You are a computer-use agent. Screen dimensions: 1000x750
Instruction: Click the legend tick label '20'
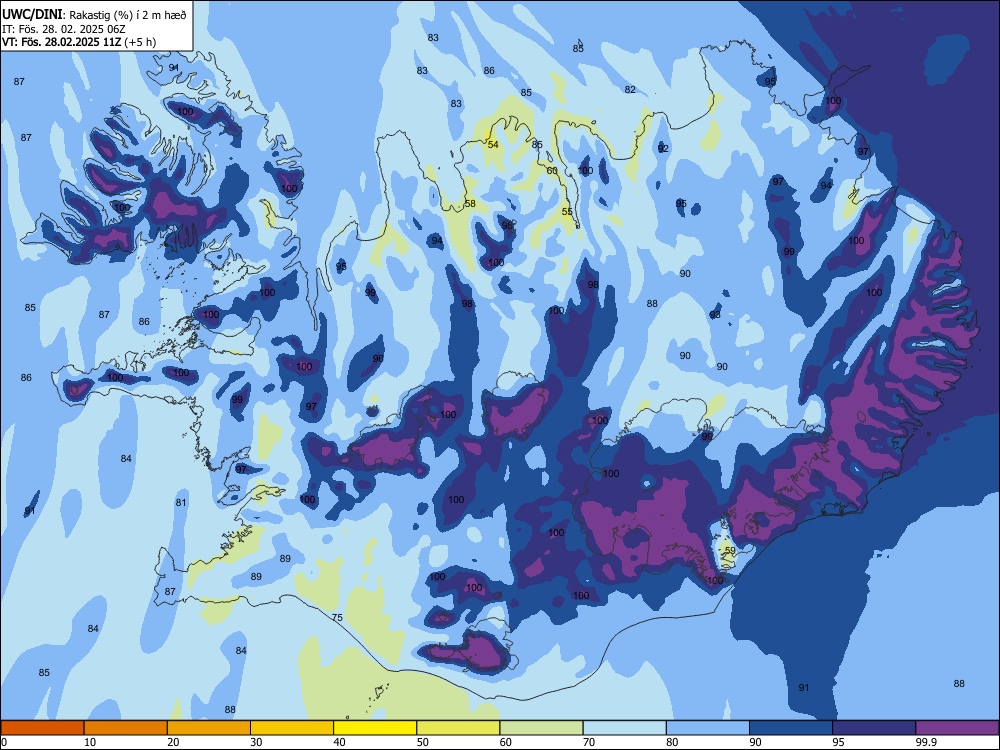tap(173, 742)
